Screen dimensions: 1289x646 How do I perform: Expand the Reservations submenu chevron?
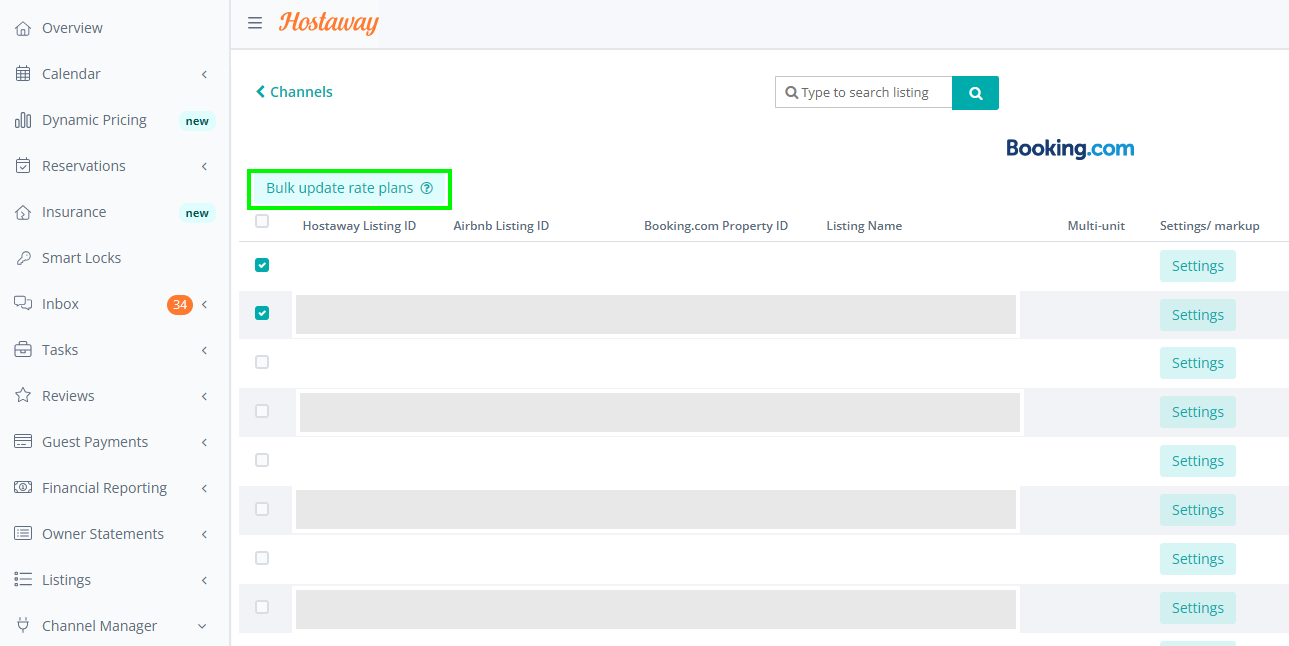pos(204,166)
